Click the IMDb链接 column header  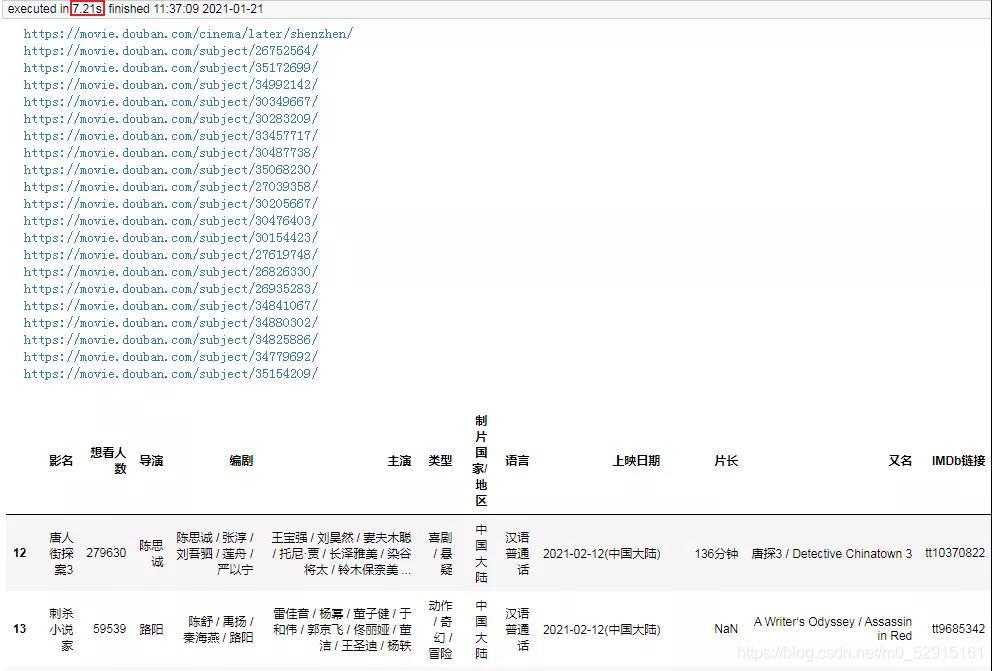click(958, 461)
